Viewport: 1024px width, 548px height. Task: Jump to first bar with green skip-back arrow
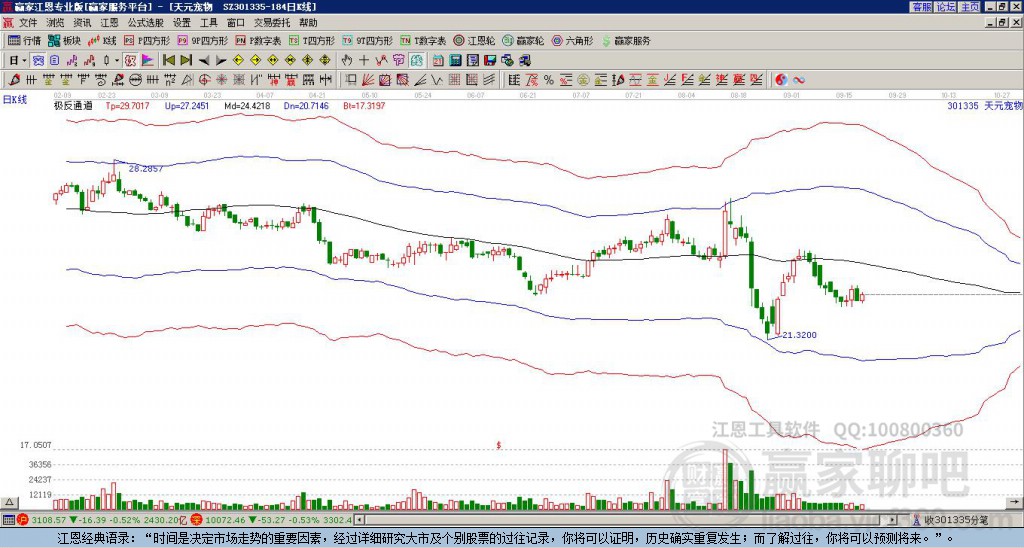(169, 61)
